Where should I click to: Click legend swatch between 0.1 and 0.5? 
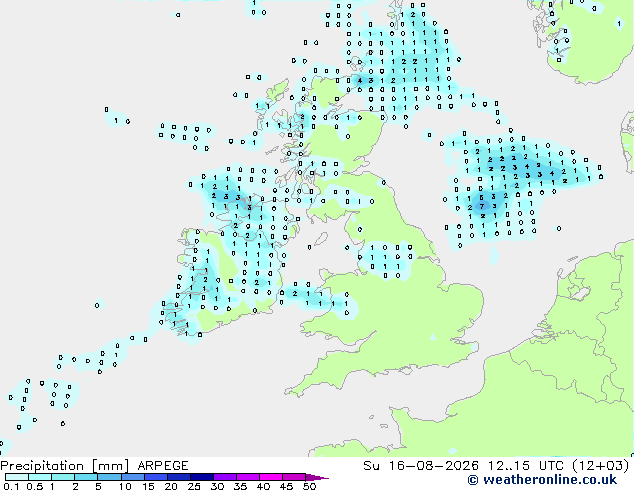pyautogui.click(x=17, y=477)
